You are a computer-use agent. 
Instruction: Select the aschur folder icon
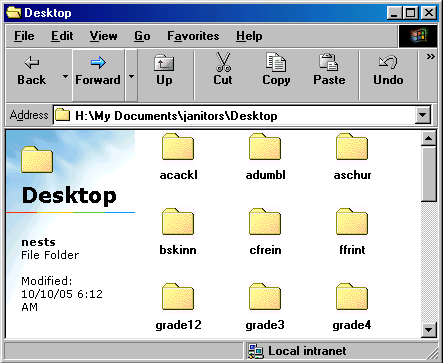click(x=352, y=146)
